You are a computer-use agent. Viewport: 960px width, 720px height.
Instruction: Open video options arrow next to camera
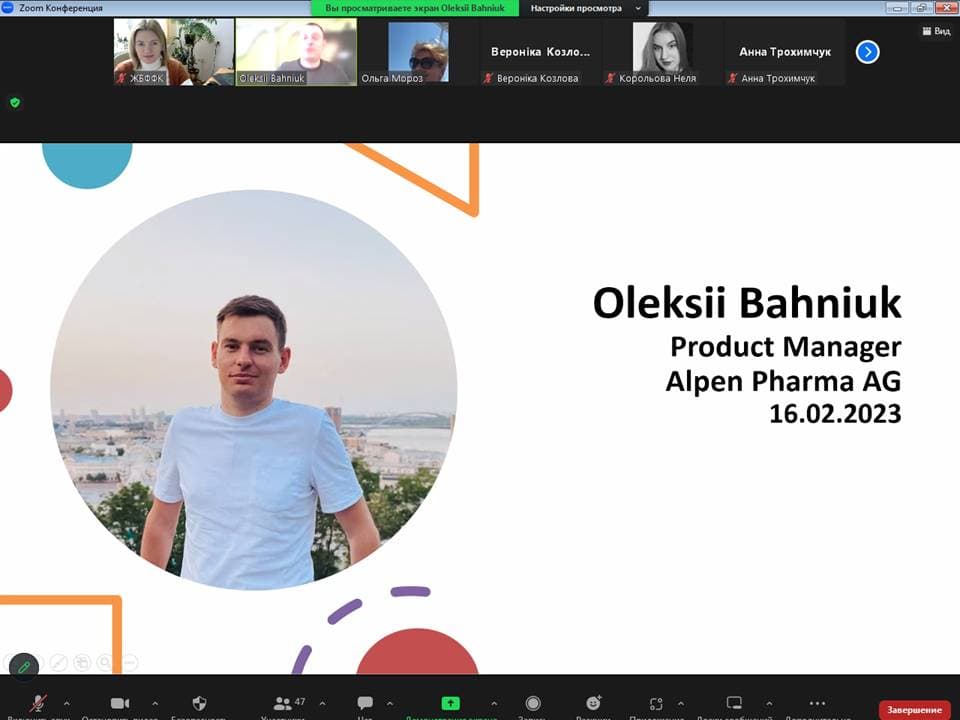[x=155, y=703]
